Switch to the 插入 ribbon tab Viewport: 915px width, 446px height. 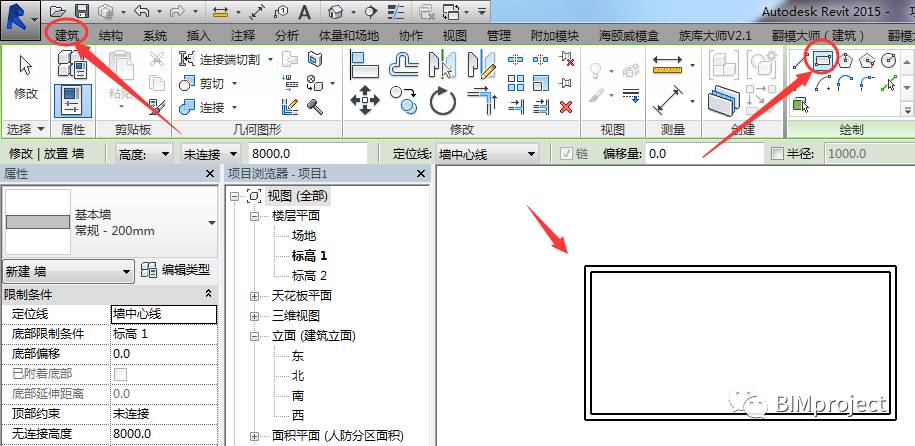(x=198, y=36)
